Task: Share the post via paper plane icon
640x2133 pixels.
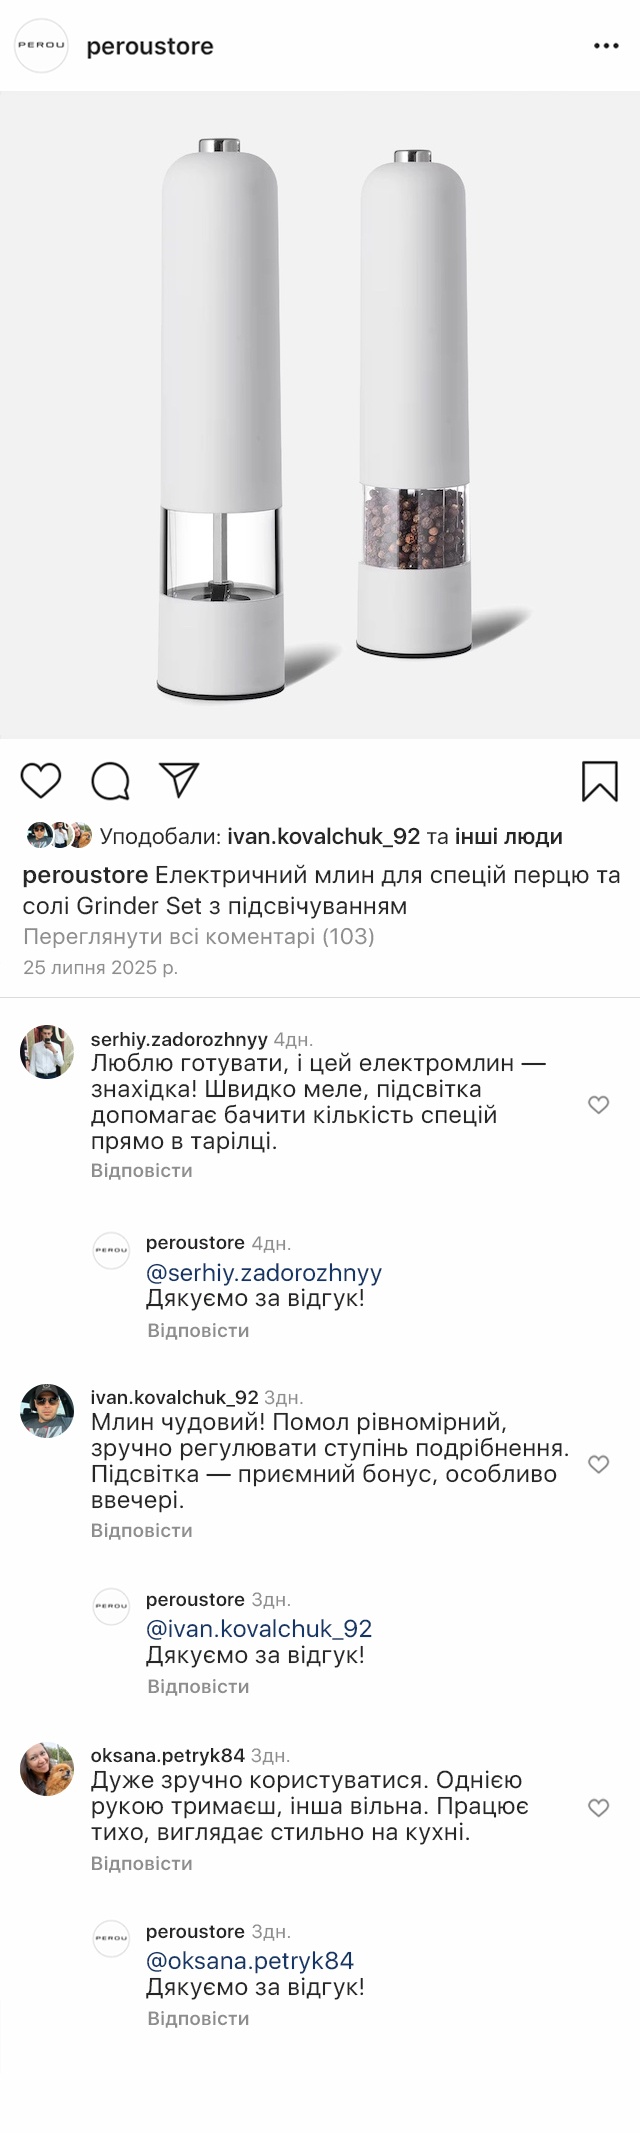Action: pyautogui.click(x=180, y=780)
